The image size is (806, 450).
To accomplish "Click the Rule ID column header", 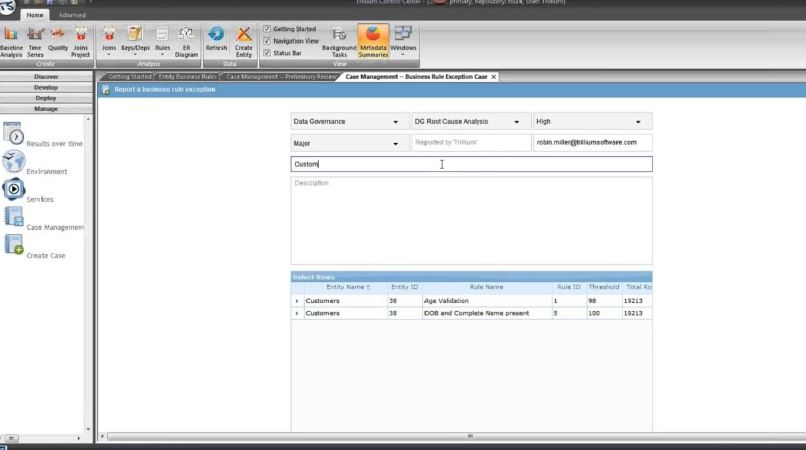I will pos(569,287).
